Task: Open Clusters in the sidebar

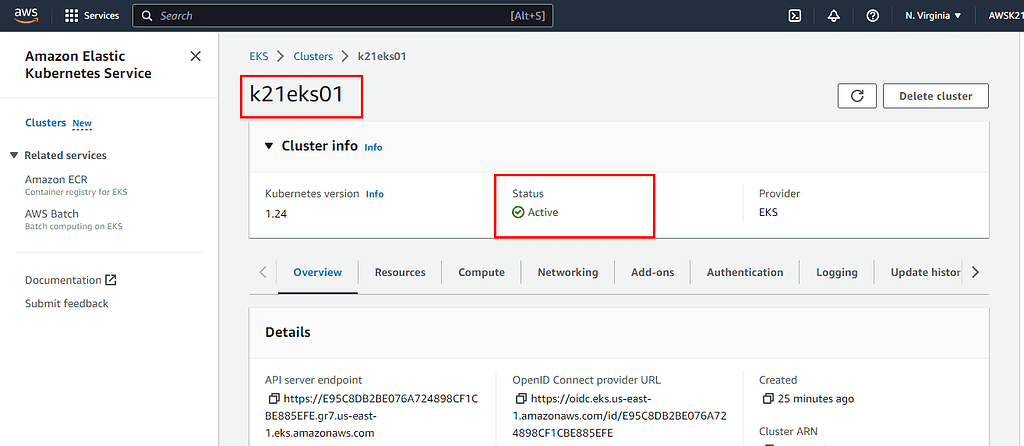Action: click(46, 123)
